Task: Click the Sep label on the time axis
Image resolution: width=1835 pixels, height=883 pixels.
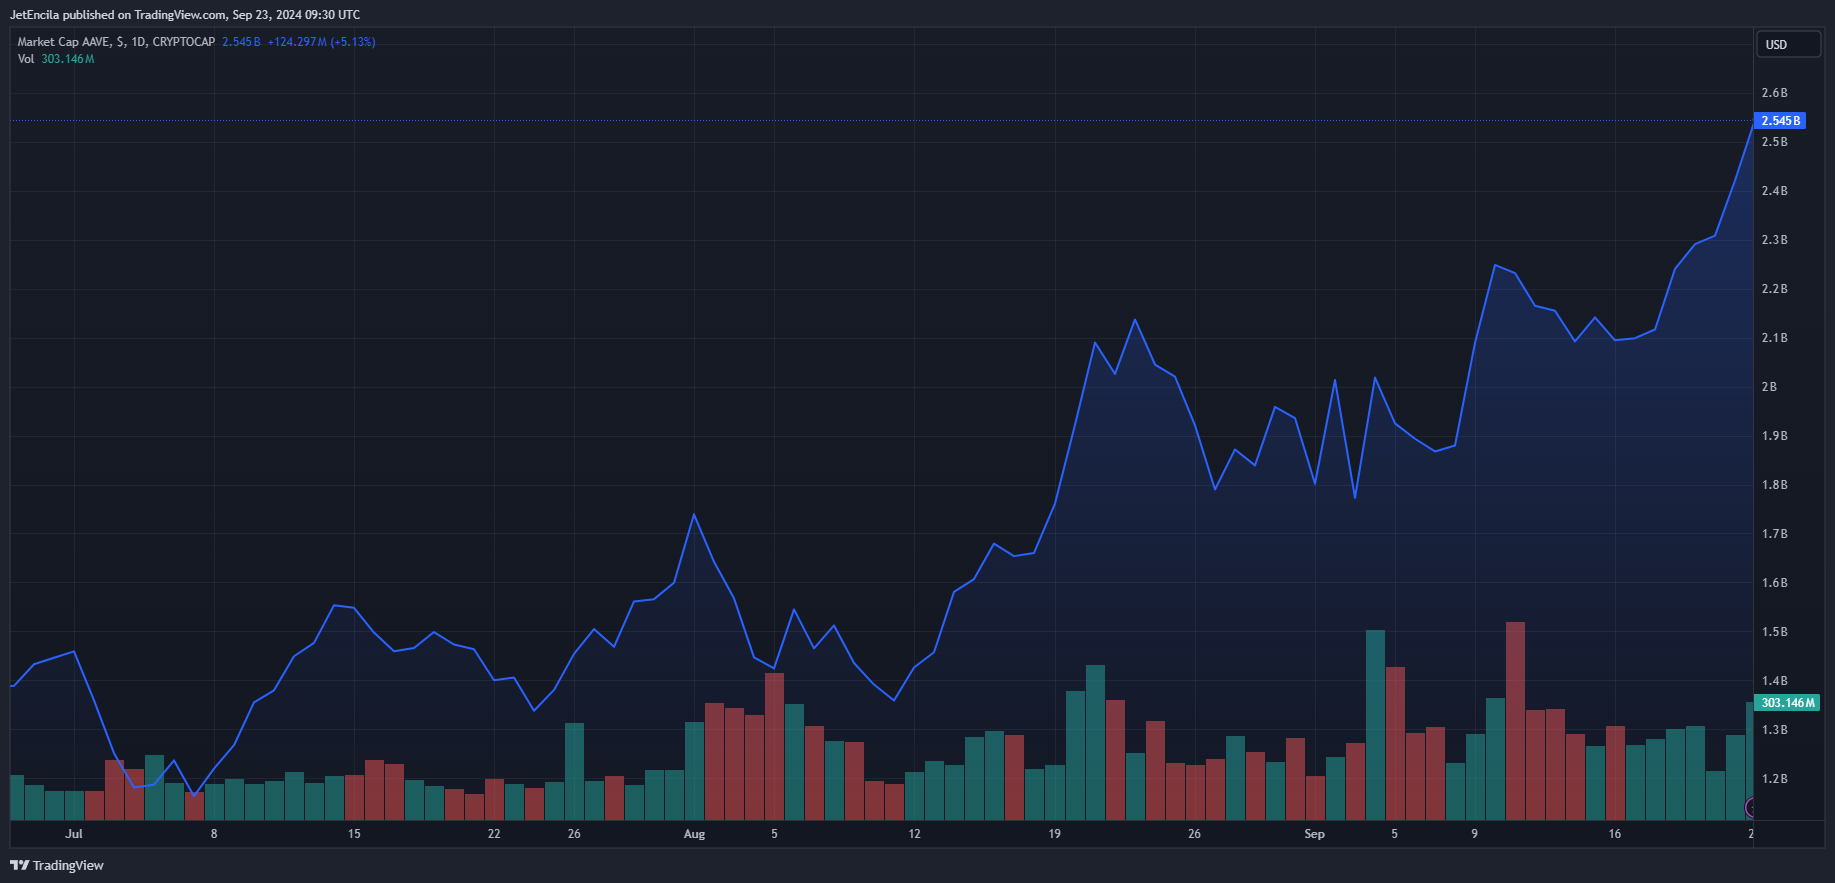Action: (1314, 834)
